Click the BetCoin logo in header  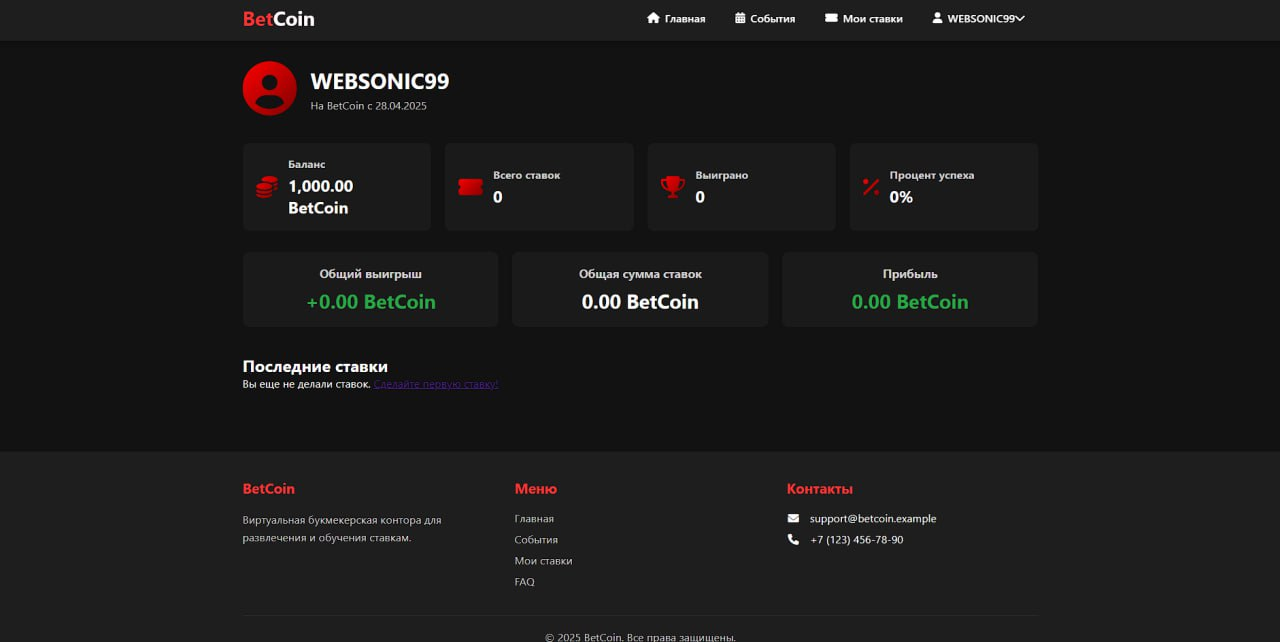point(278,18)
